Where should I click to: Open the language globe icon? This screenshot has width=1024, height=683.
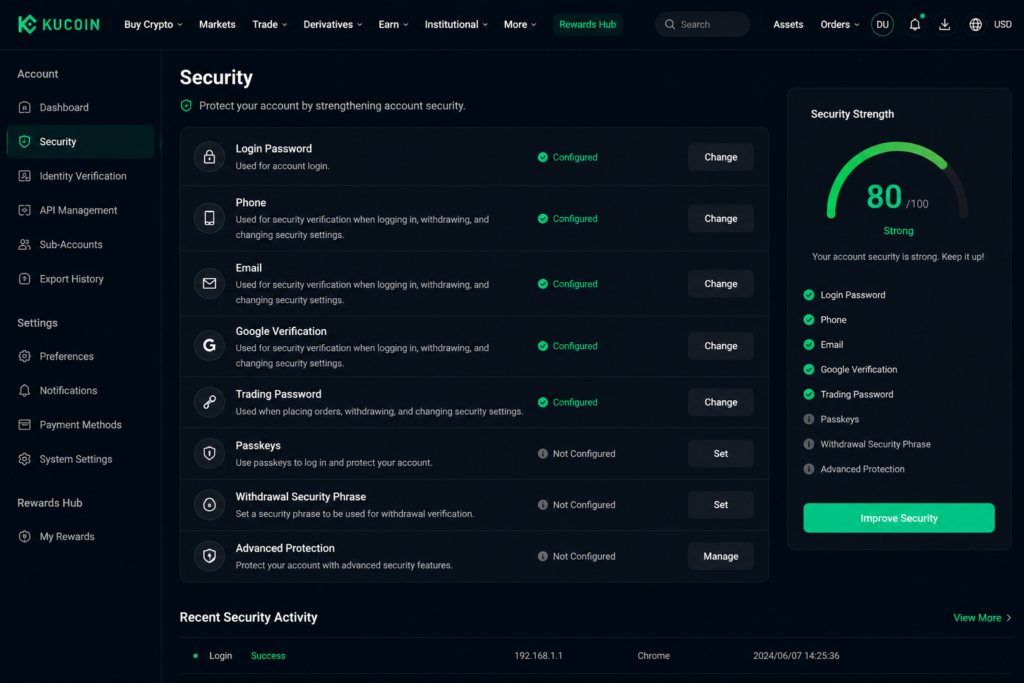[x=975, y=25]
